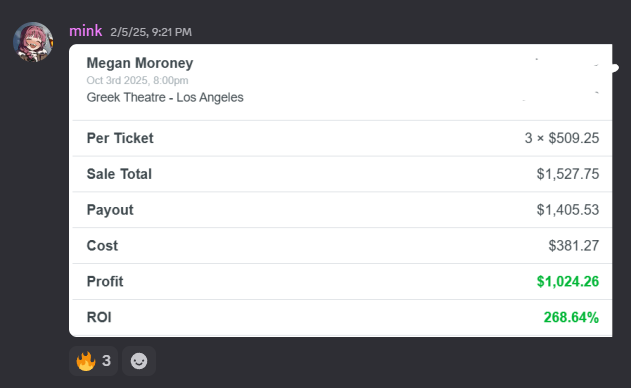This screenshot has height=388, width=631.
Task: Click mink's profile avatar
Action: tap(33, 42)
